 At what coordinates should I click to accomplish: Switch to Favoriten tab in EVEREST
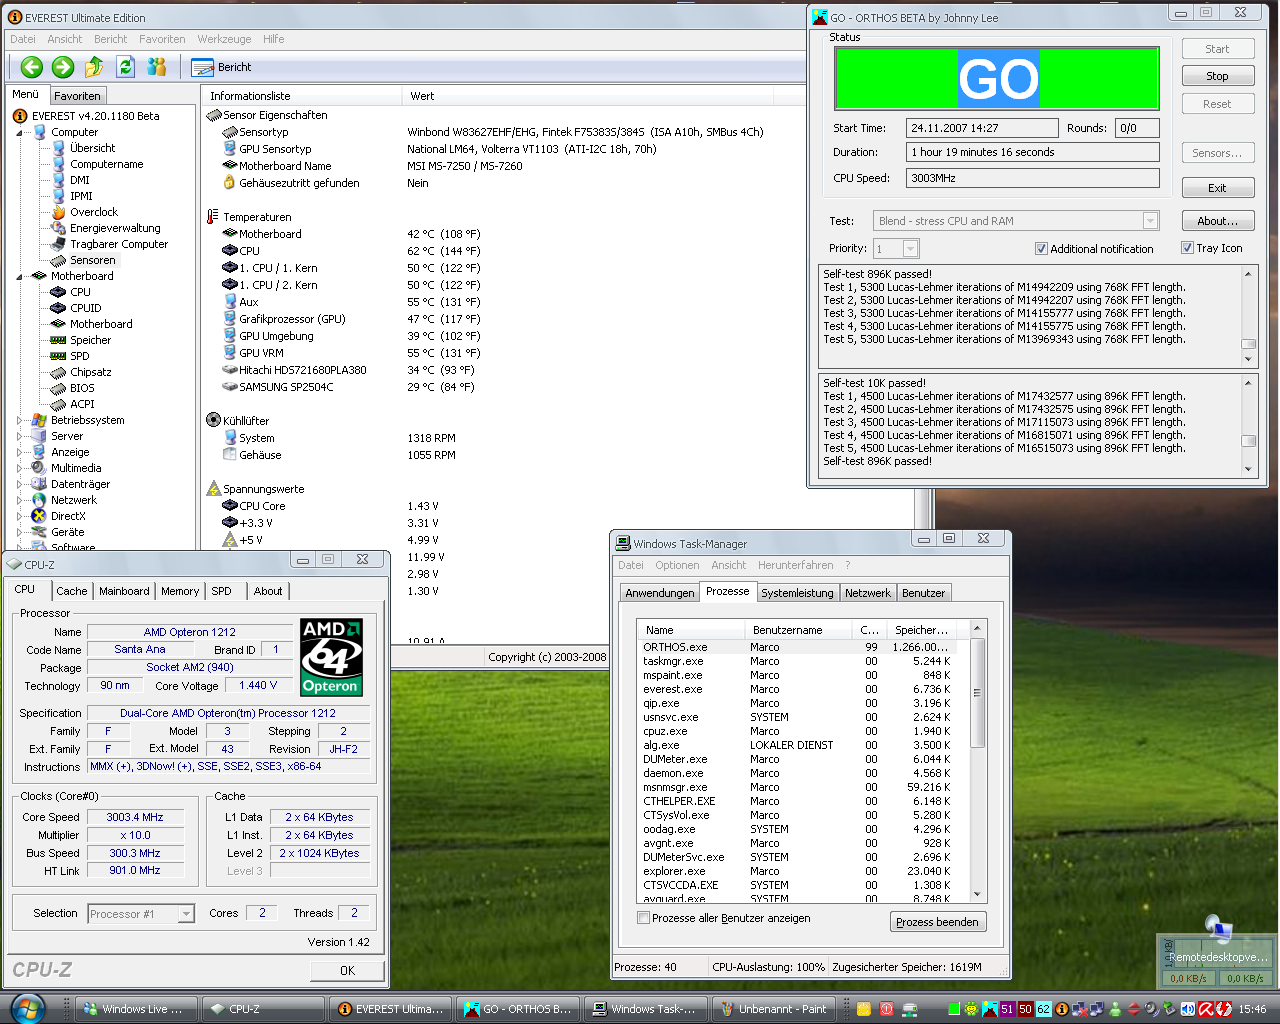click(x=77, y=96)
